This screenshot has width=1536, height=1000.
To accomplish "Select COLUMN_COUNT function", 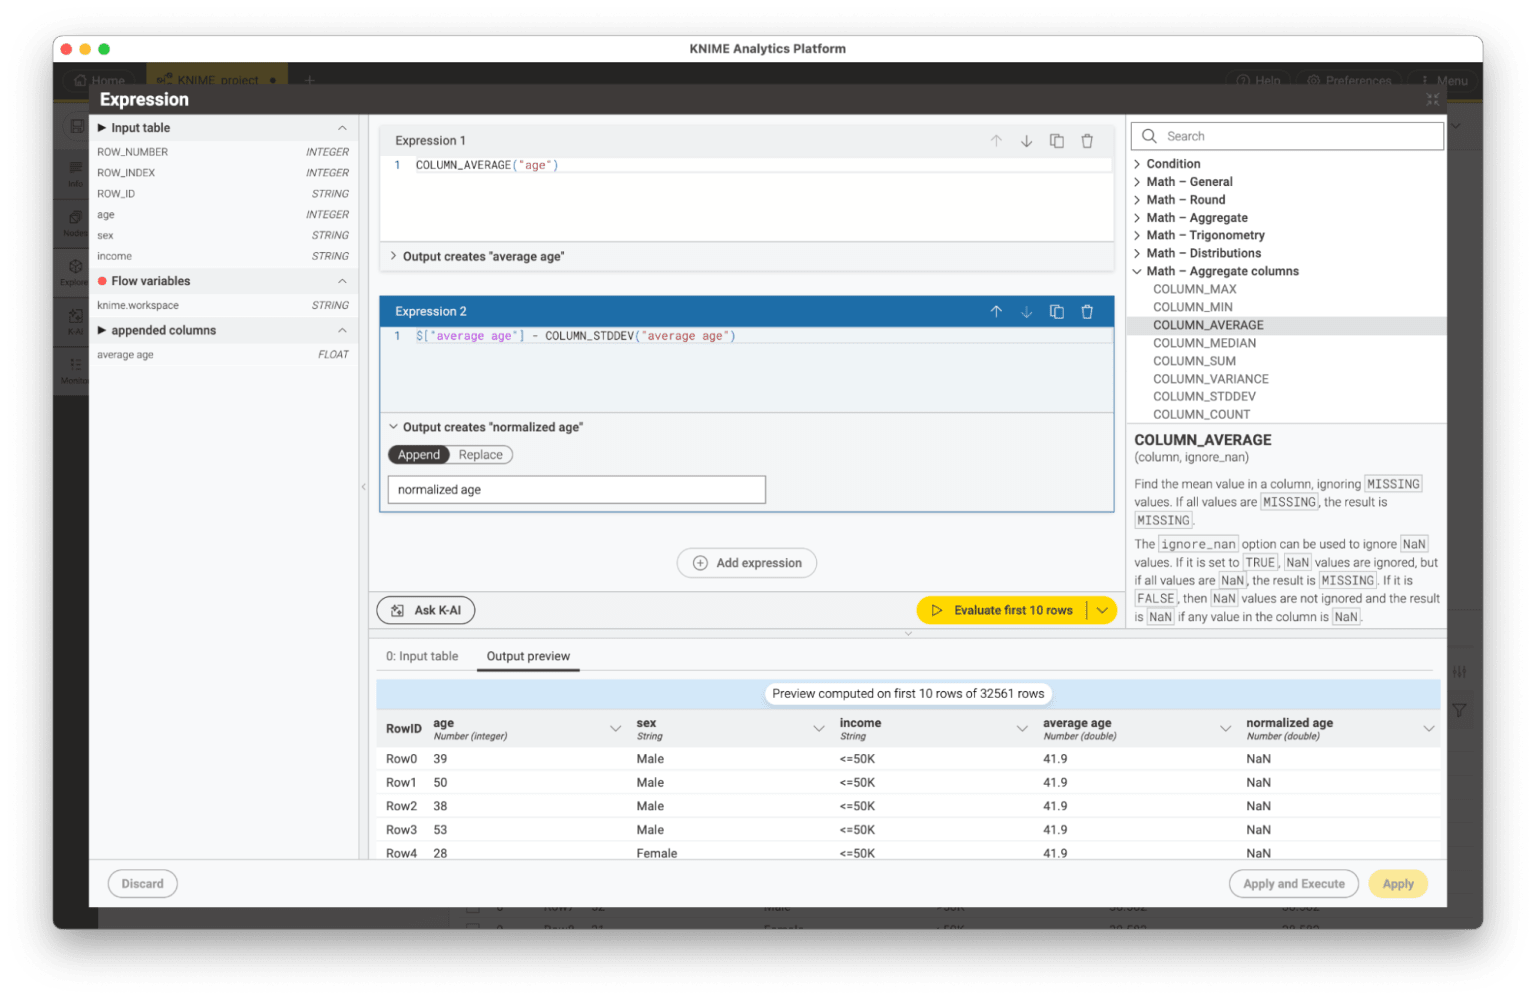I will coord(1201,415).
